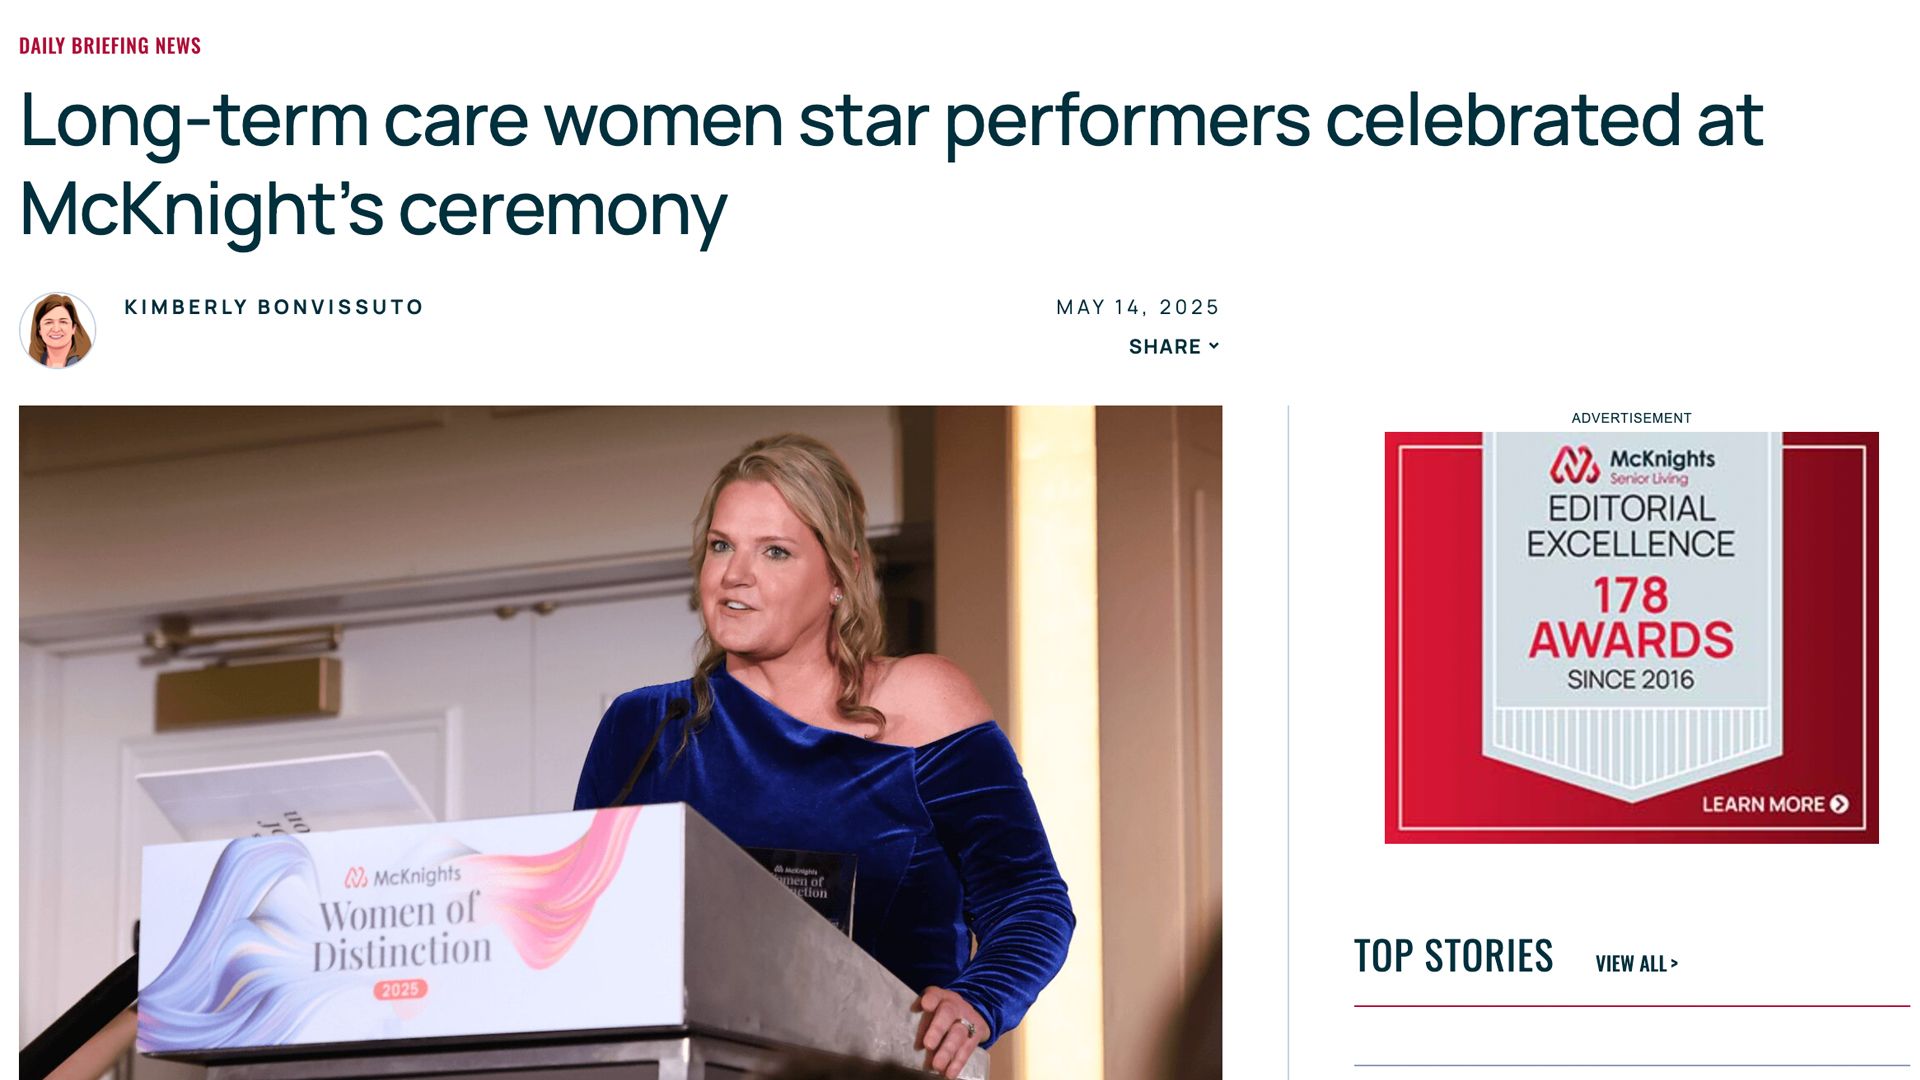Screen dimensions: 1920x1080
Task: Click the arrow icon beside Learn More
Action: click(x=1839, y=804)
